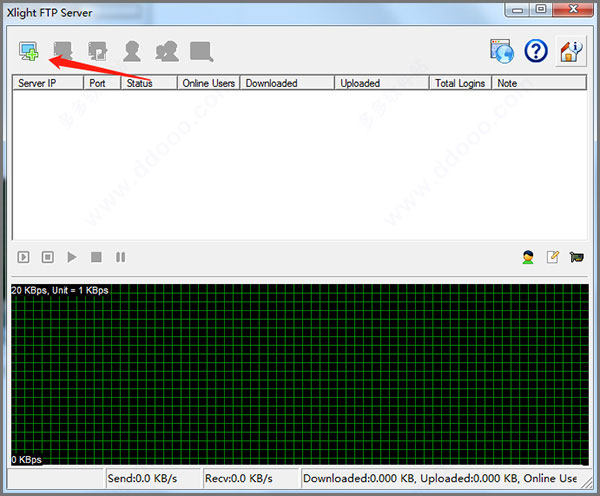
Task: Pause the server with the pause icon
Action: click(x=120, y=257)
